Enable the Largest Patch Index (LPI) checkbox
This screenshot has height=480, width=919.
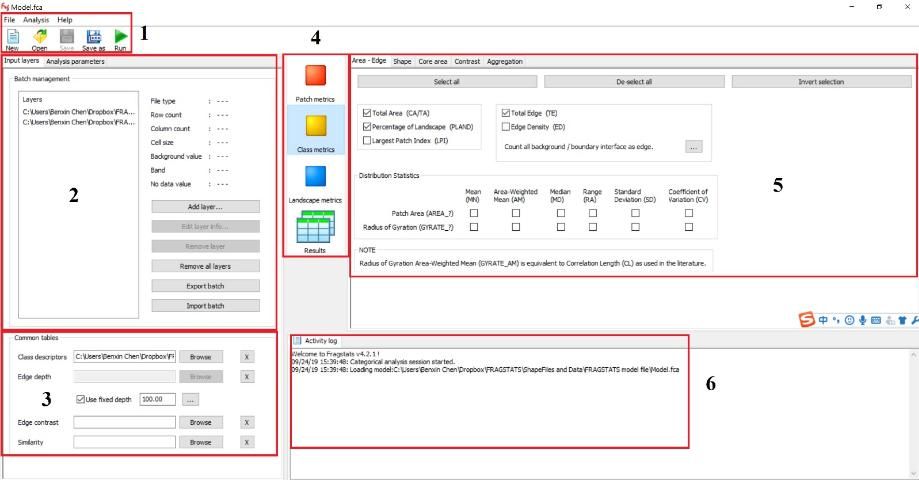coord(368,140)
